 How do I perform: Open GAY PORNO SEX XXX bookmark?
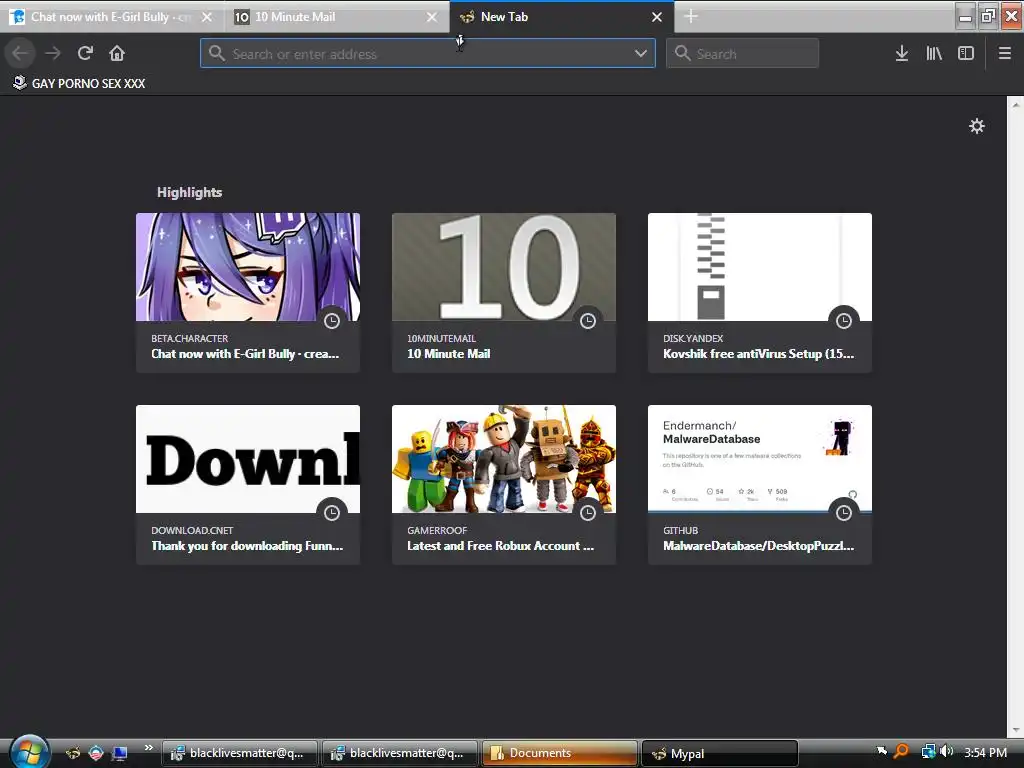[79, 83]
